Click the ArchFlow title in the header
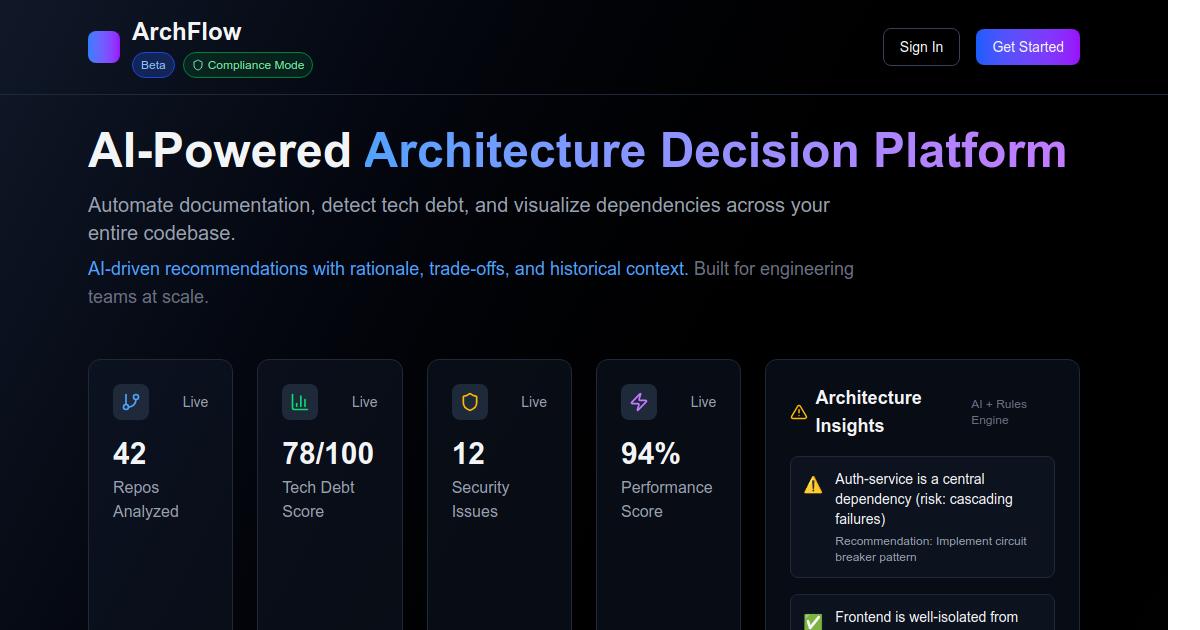Screen dimensions: 1200x630 pos(185,31)
